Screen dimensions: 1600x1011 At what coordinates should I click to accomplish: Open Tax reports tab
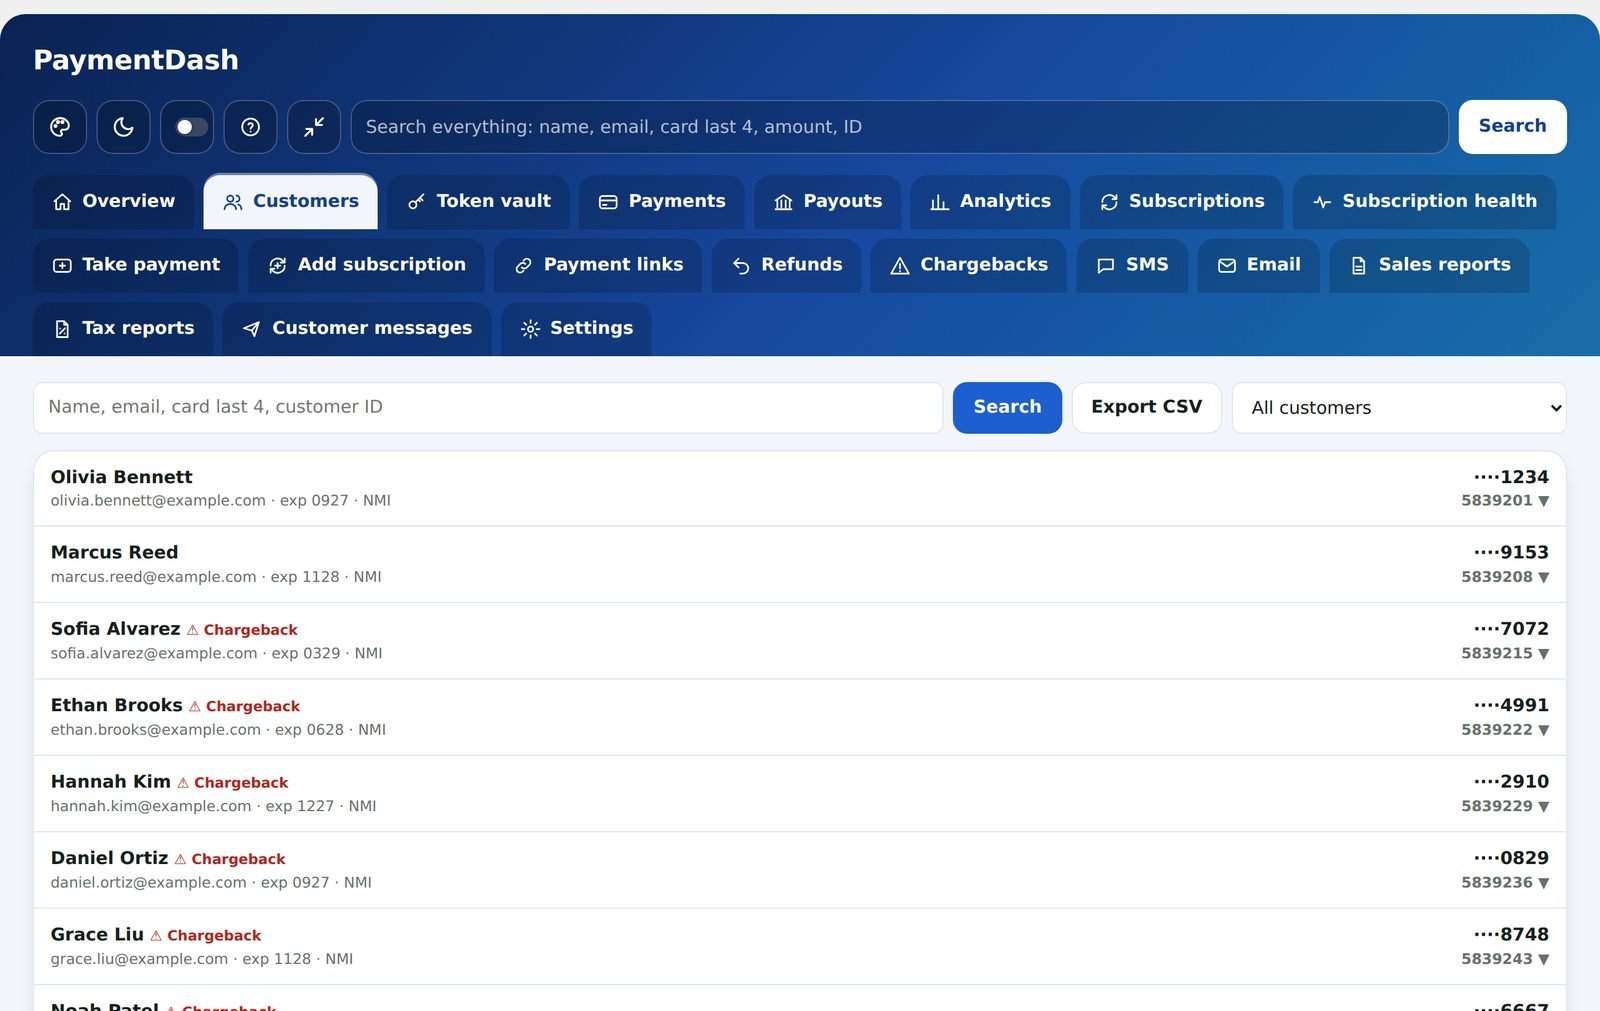[x=123, y=329]
